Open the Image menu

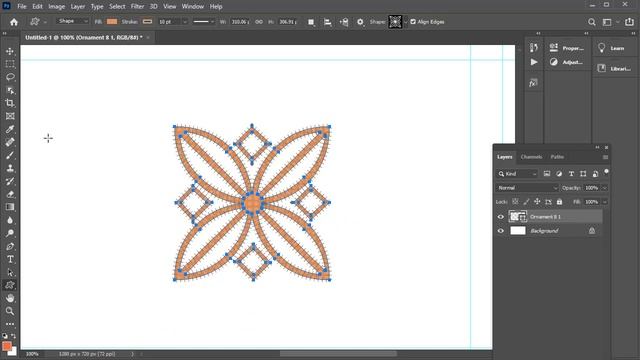coord(56,7)
